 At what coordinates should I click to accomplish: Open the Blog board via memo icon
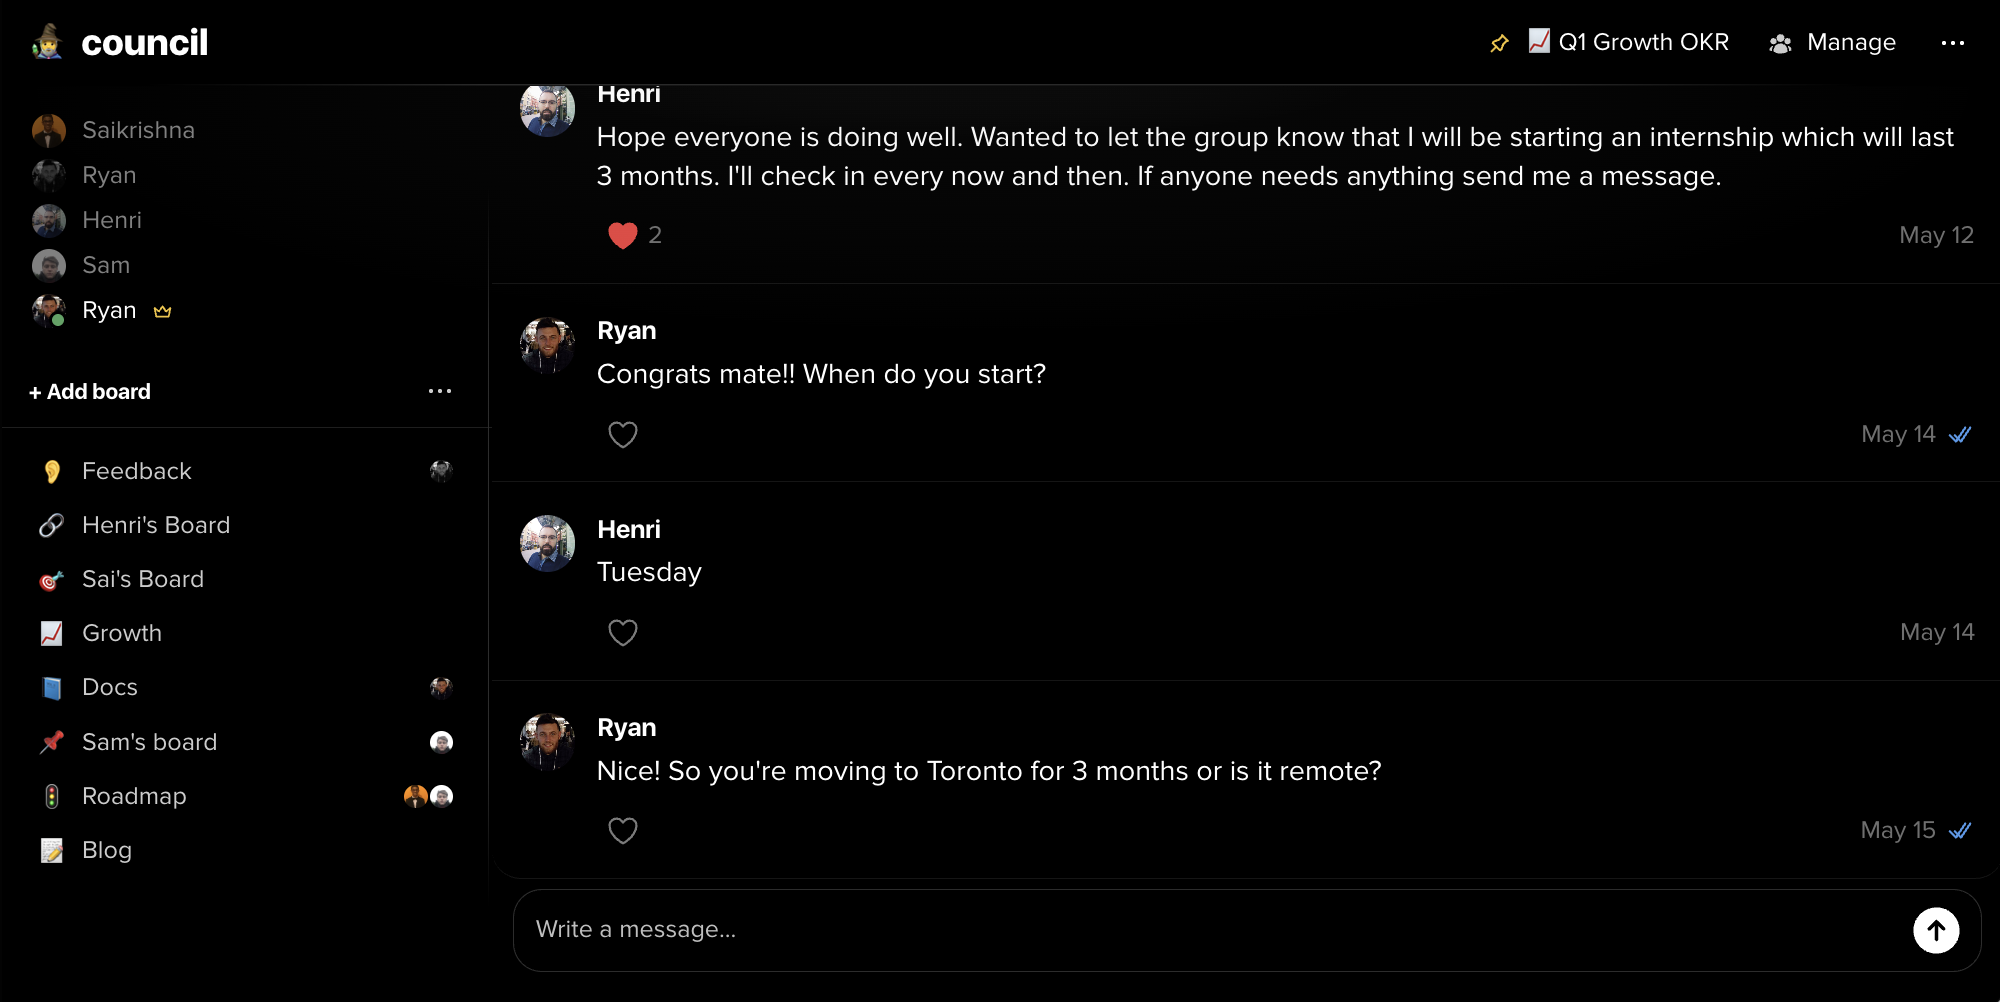point(53,849)
